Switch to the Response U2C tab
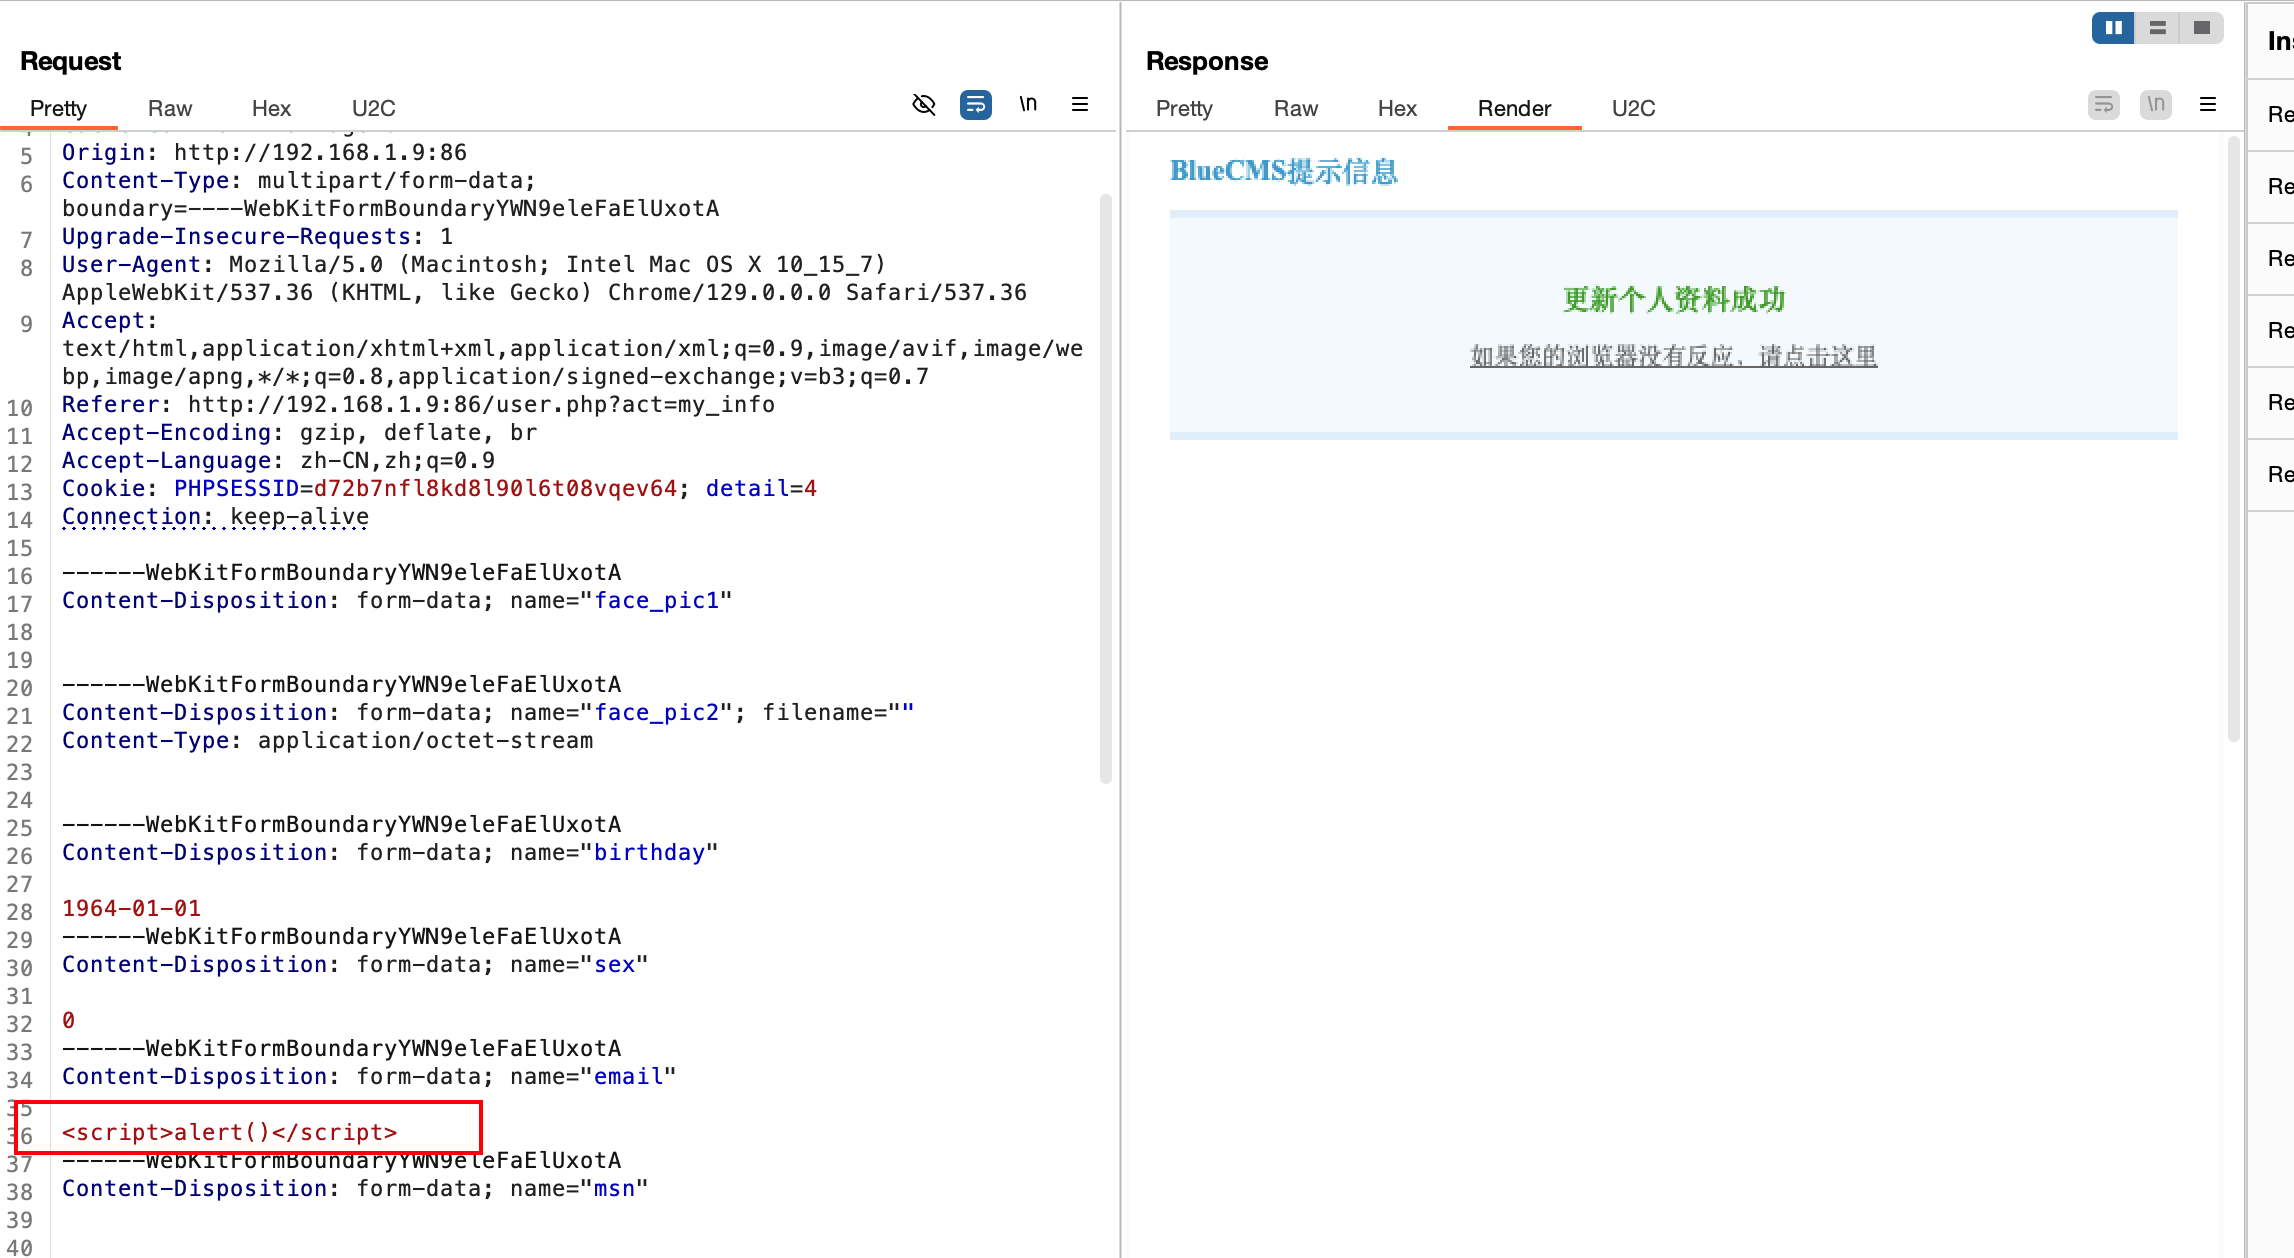2294x1258 pixels. point(1634,108)
